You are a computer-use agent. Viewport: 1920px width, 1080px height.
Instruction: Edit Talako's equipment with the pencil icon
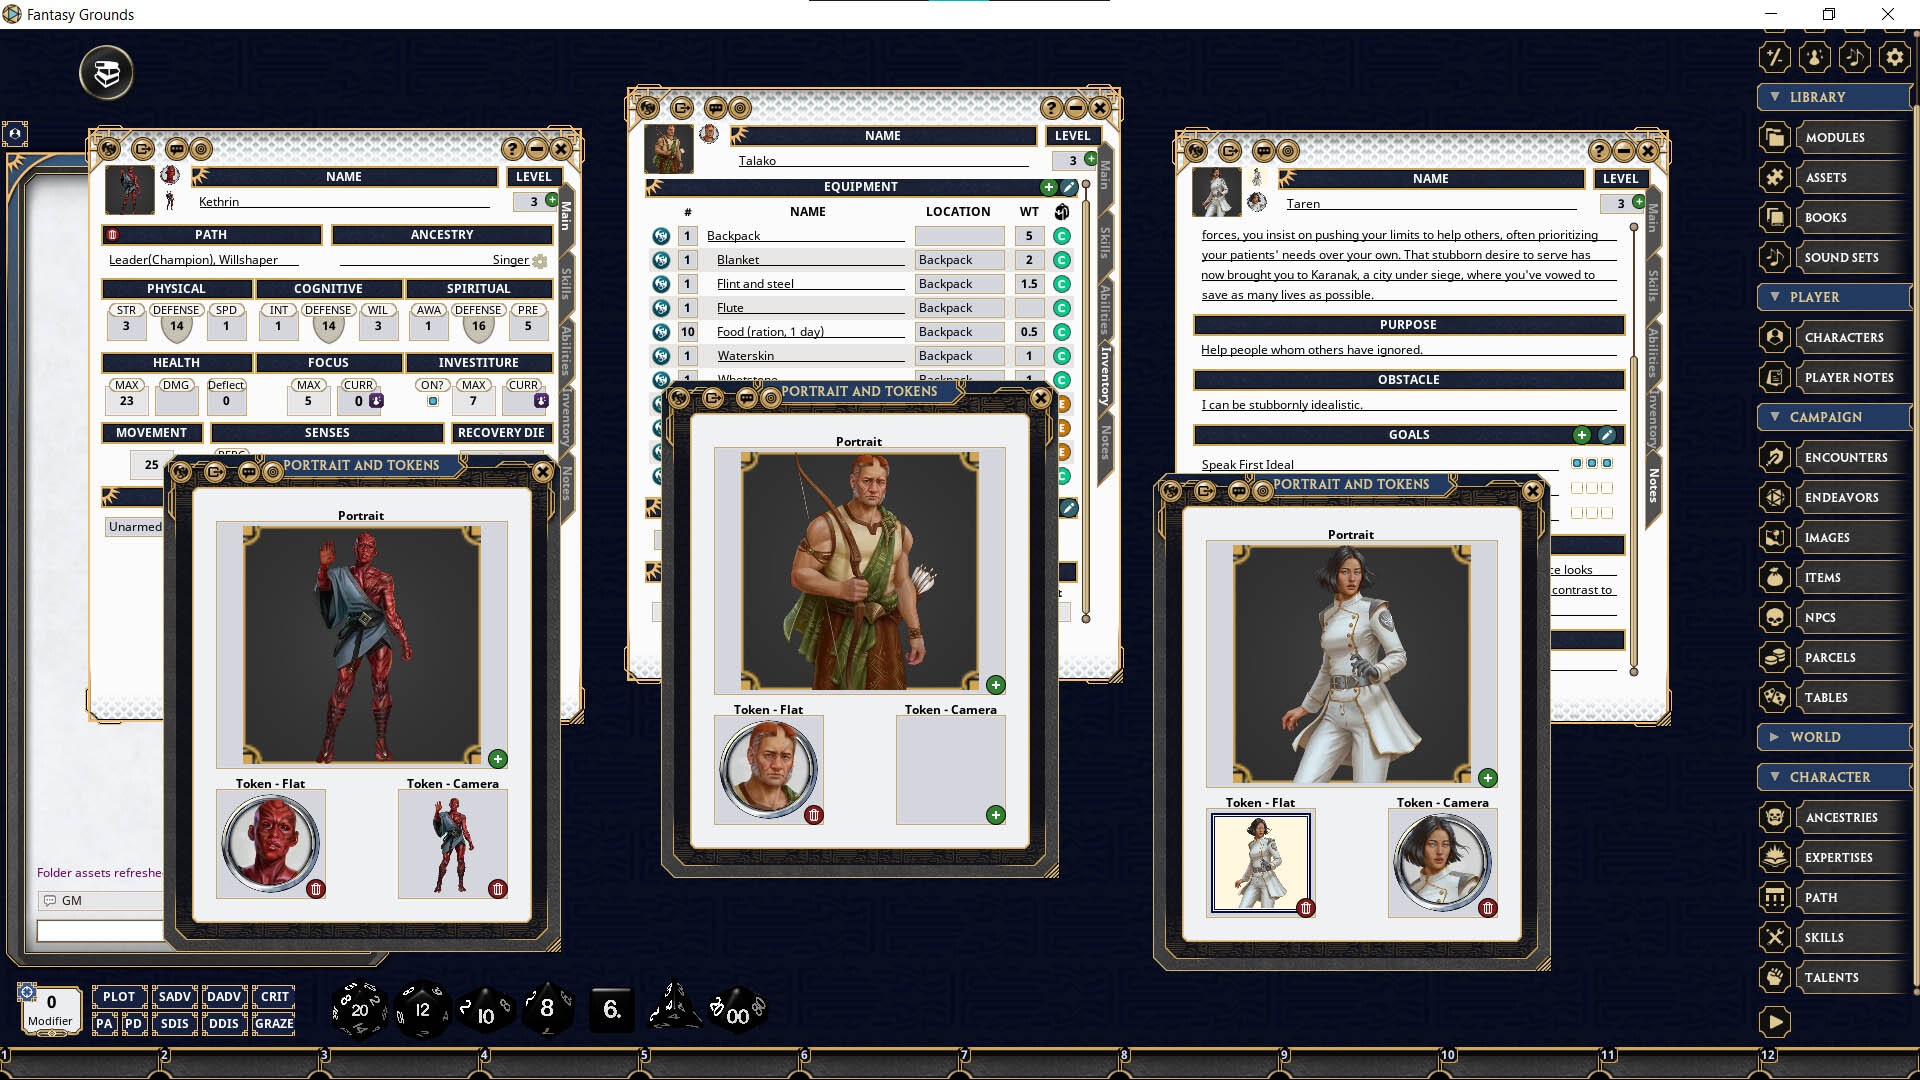pos(1068,187)
